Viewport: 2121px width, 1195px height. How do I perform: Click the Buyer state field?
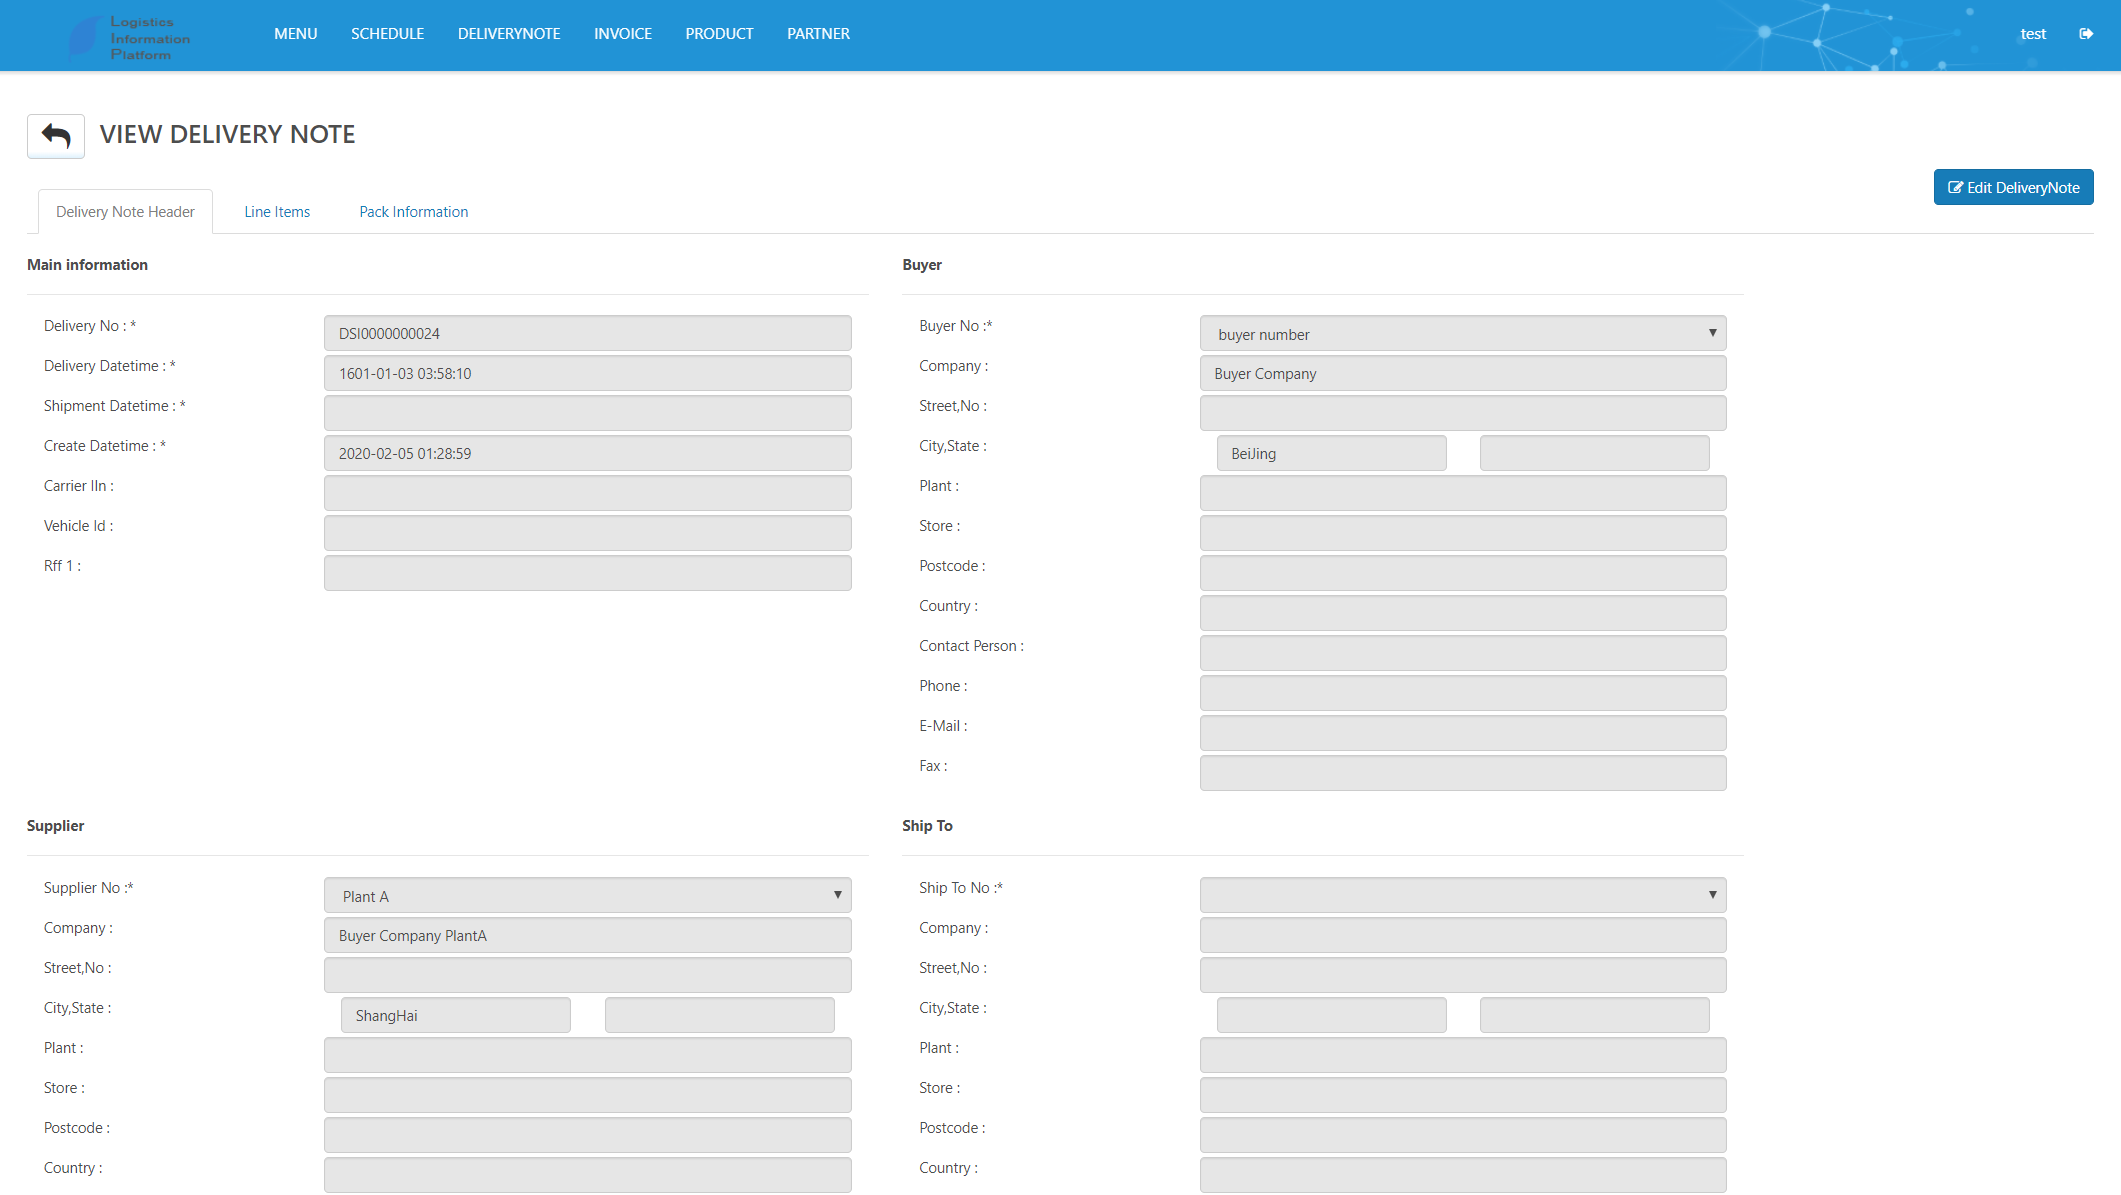(x=1595, y=454)
